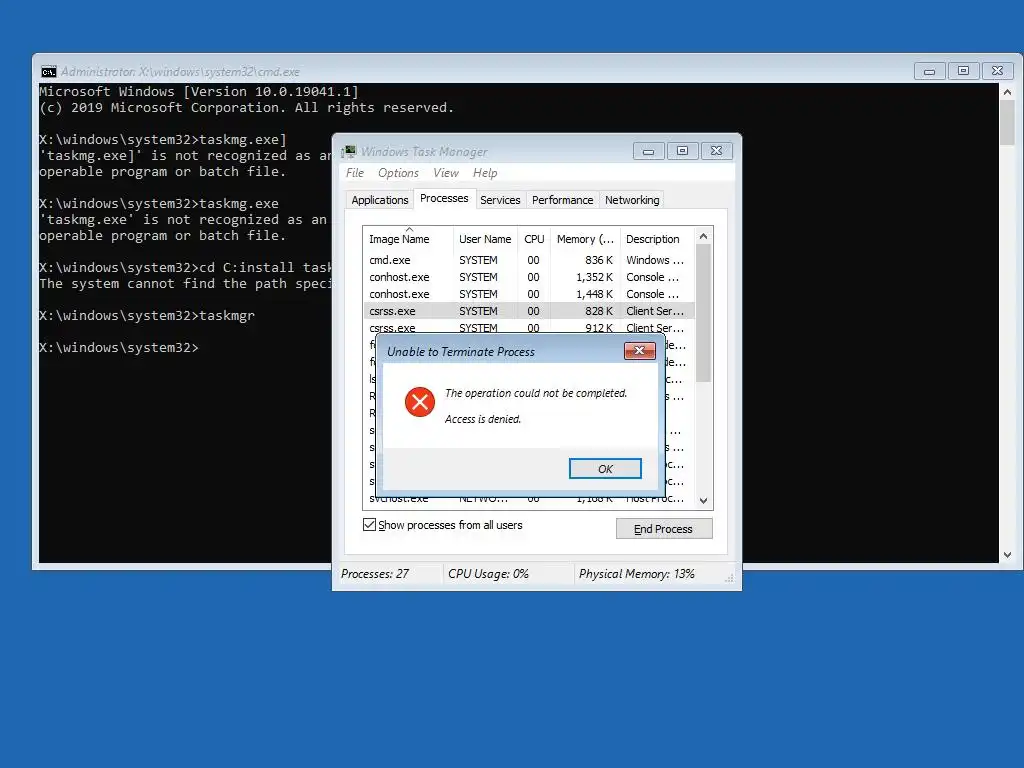1024x768 pixels.
Task: Select the csrss.exe row with 912 K
Action: pos(529,327)
